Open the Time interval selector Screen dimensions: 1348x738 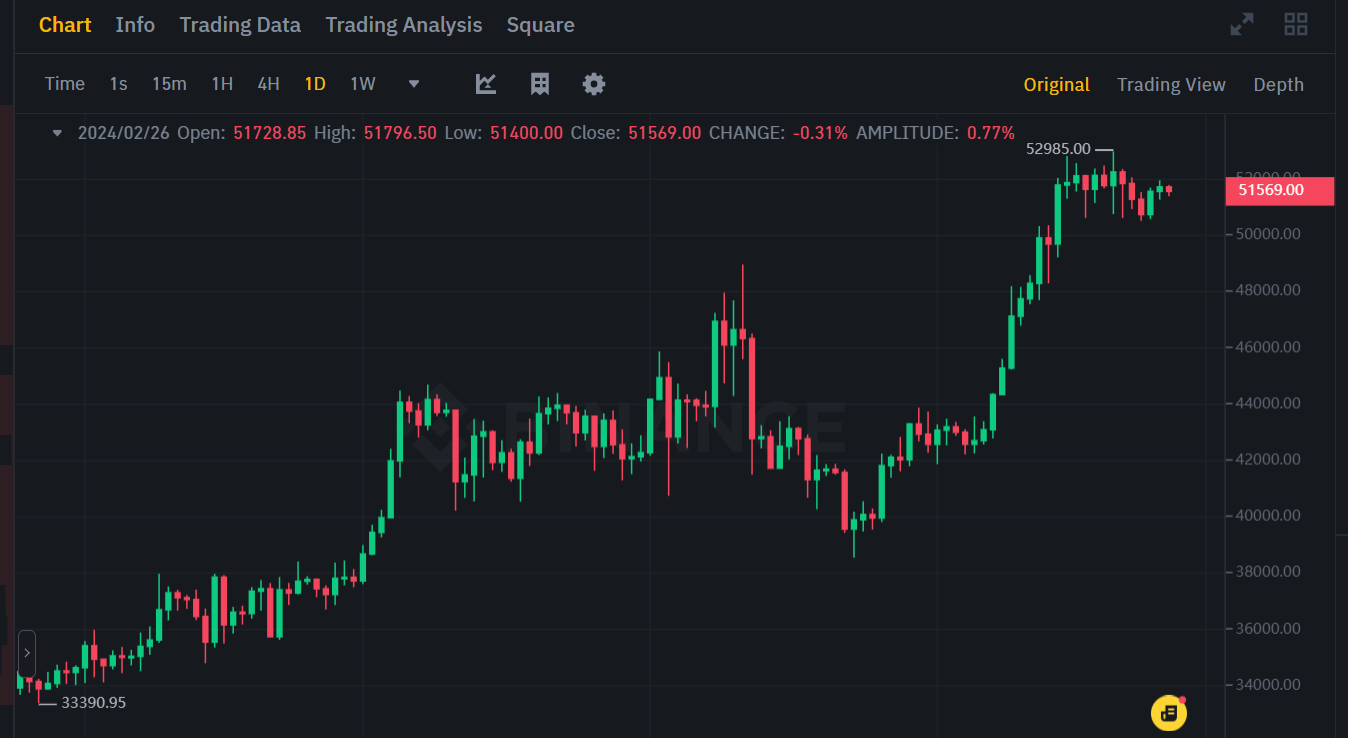[x=64, y=84]
